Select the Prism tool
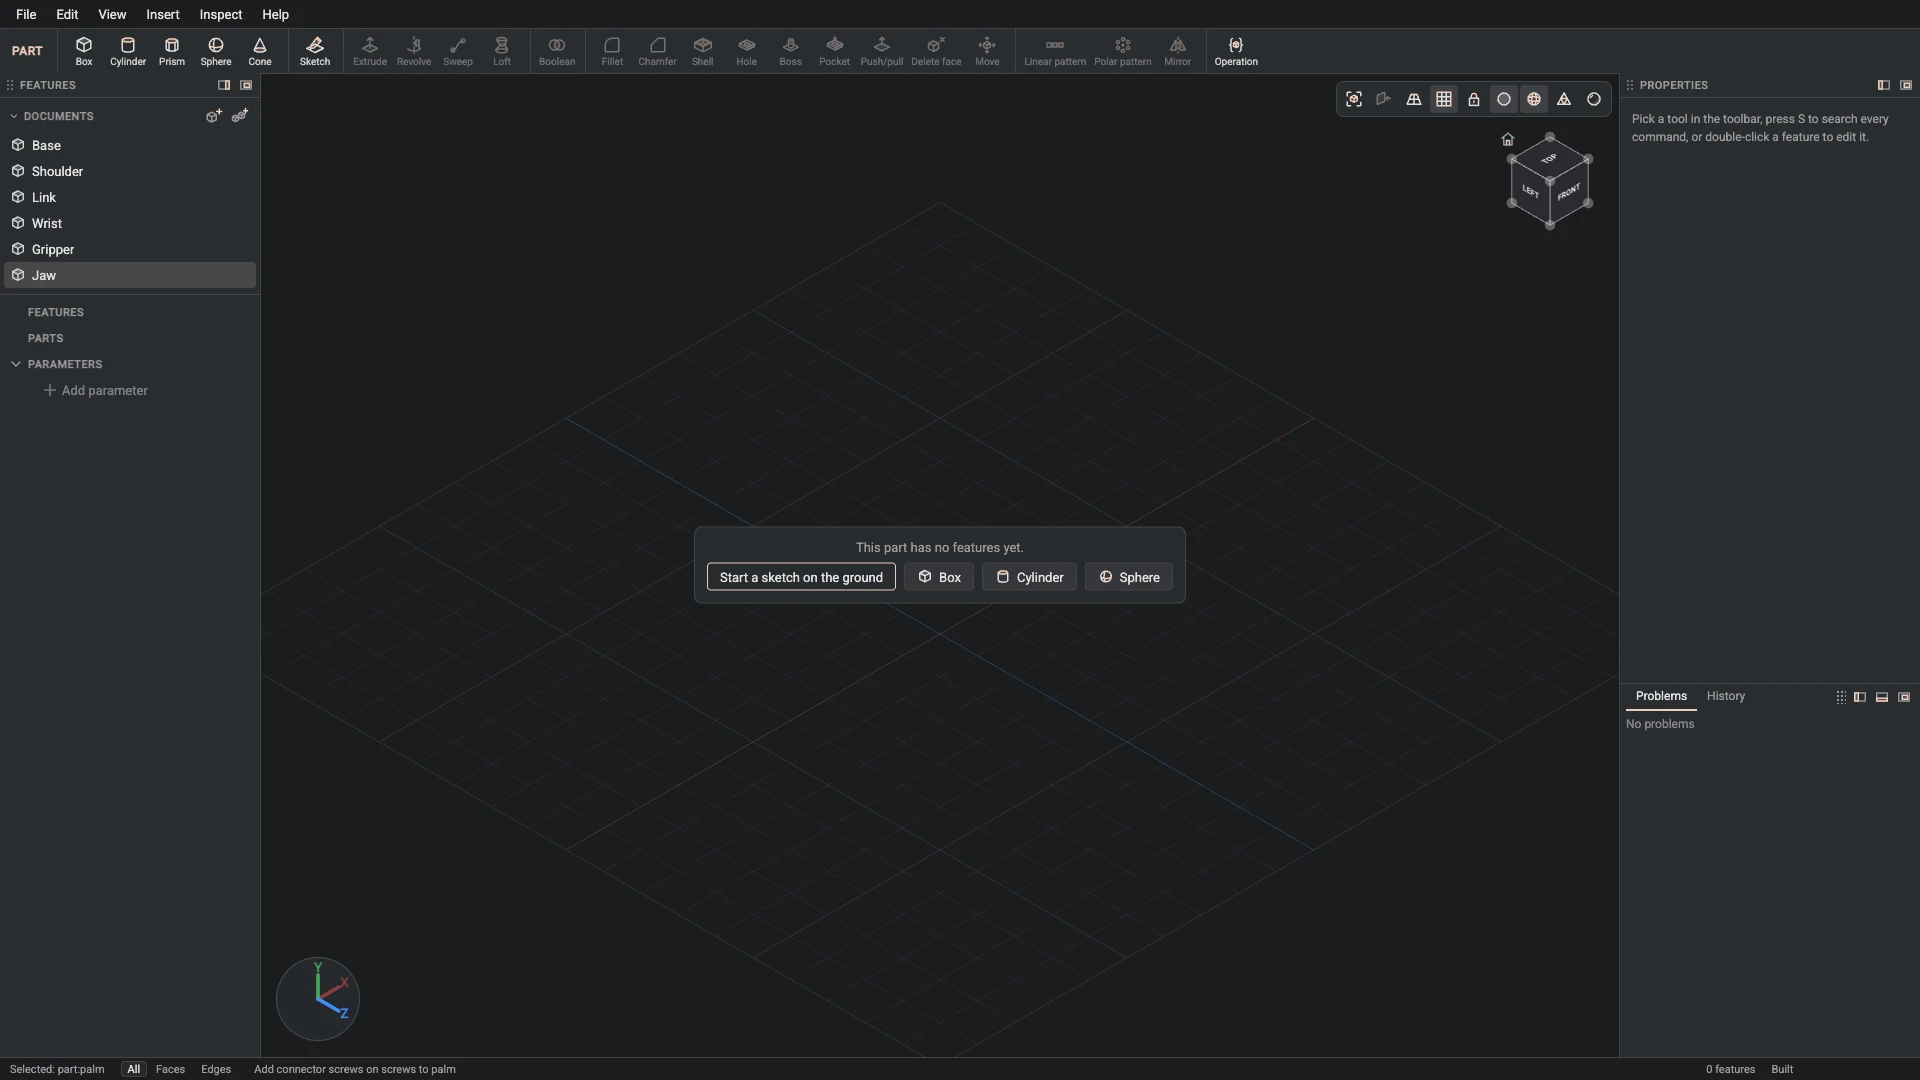The image size is (1920, 1080). [172, 51]
